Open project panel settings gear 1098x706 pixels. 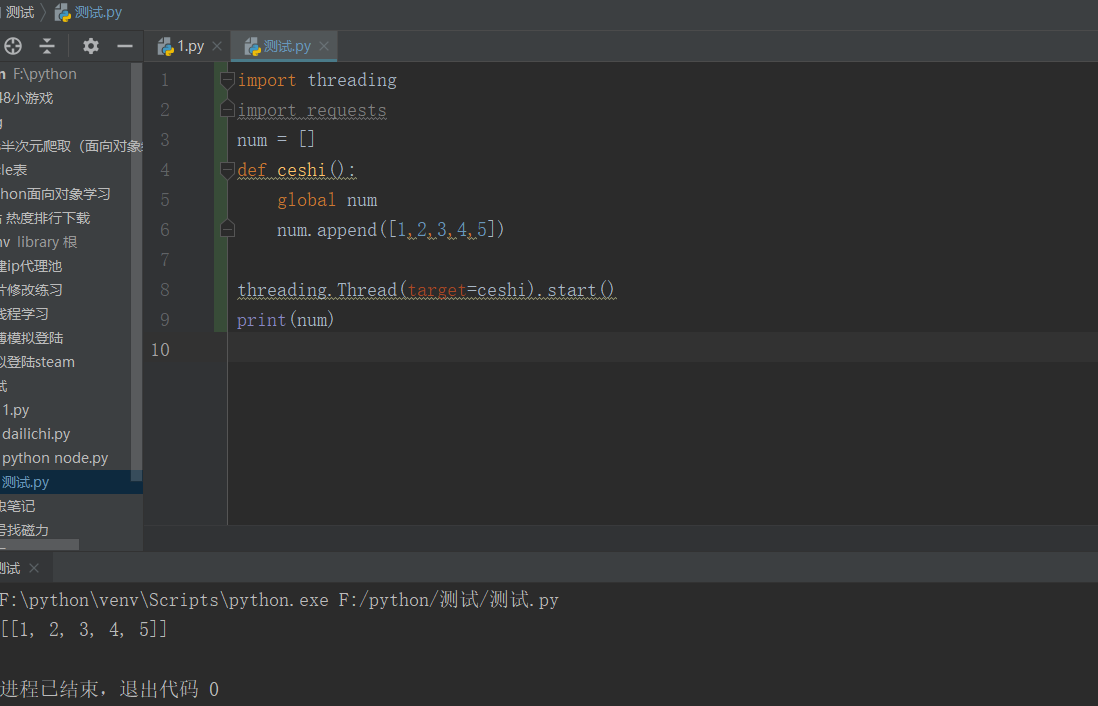[91, 46]
